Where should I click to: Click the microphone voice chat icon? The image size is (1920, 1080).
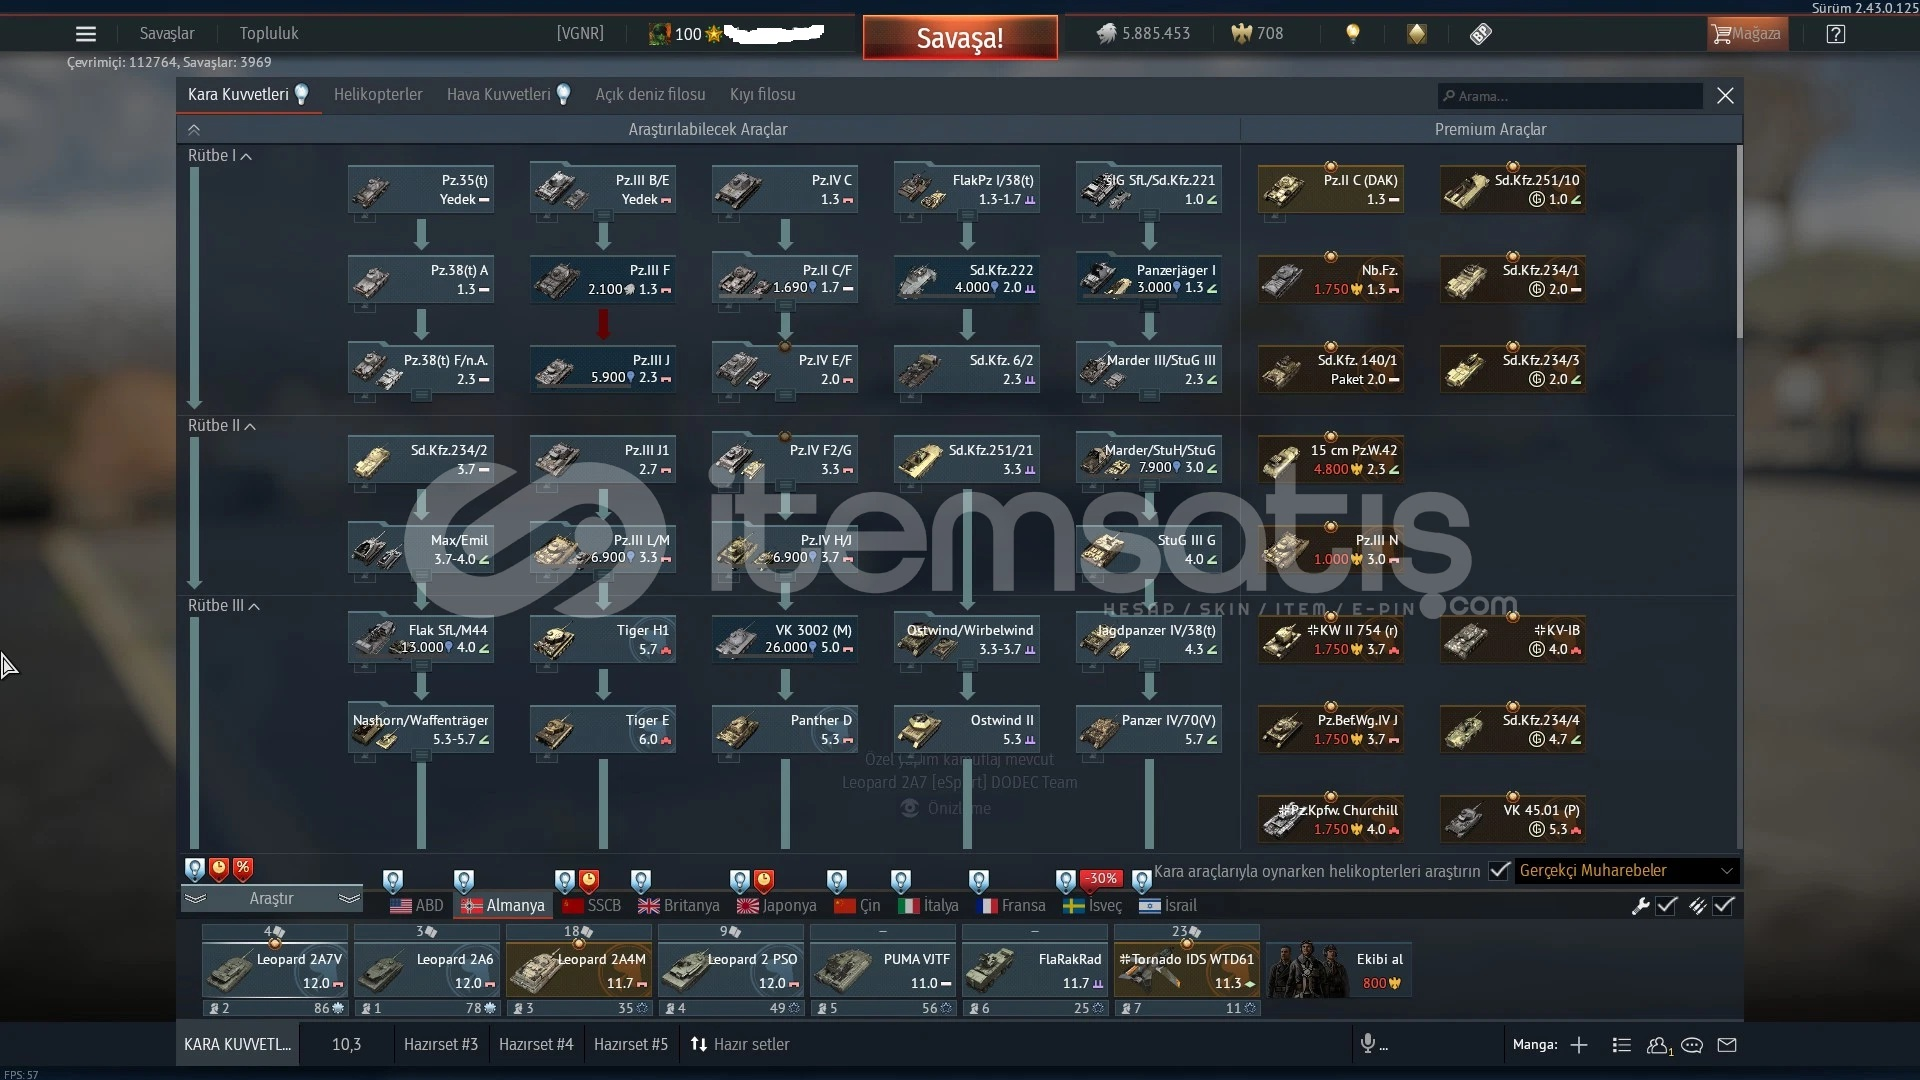click(x=1368, y=1044)
